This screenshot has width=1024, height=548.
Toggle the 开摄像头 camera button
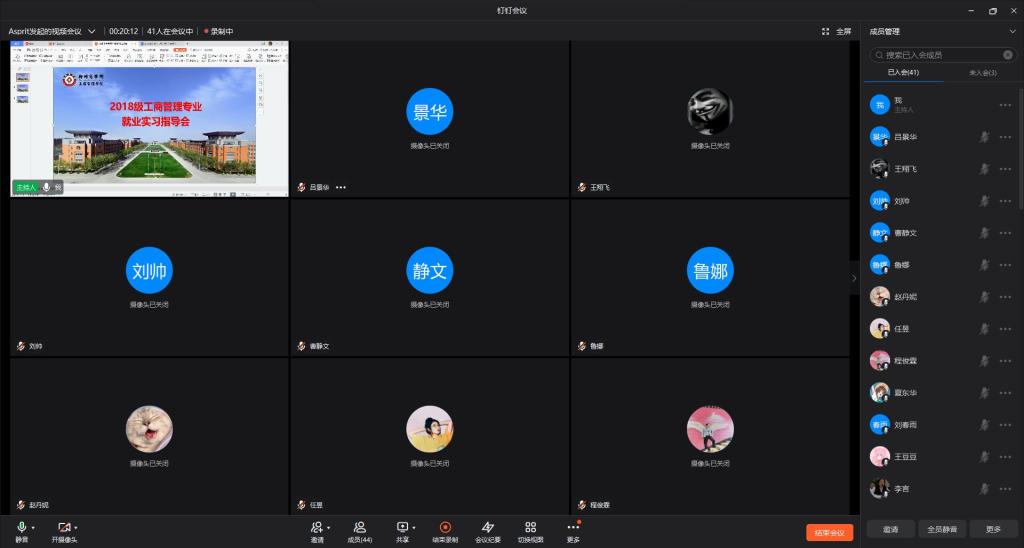[x=64, y=527]
